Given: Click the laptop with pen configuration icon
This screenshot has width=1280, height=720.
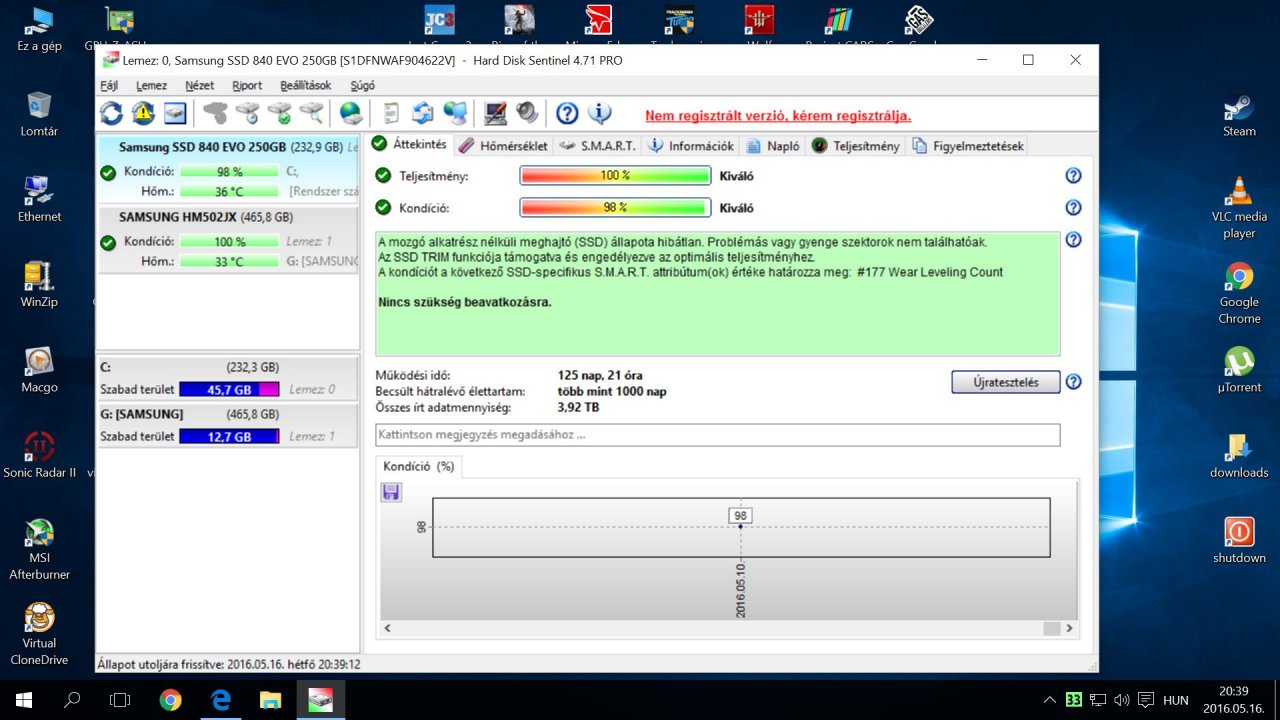Looking at the screenshot, I should (494, 113).
